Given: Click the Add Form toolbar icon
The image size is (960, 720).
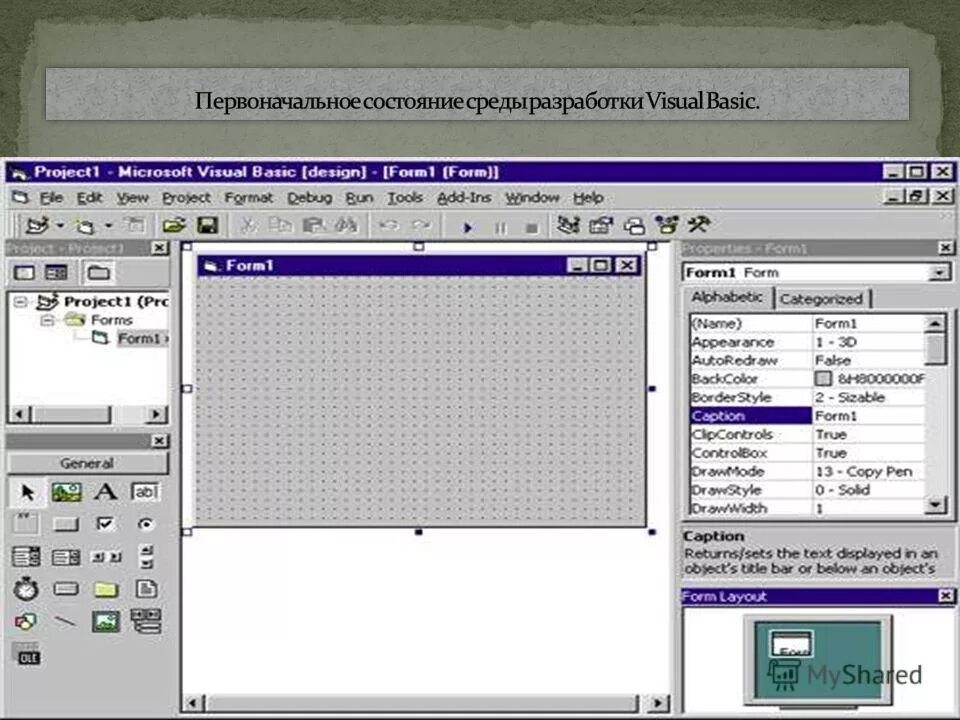Looking at the screenshot, I should 85,226.
